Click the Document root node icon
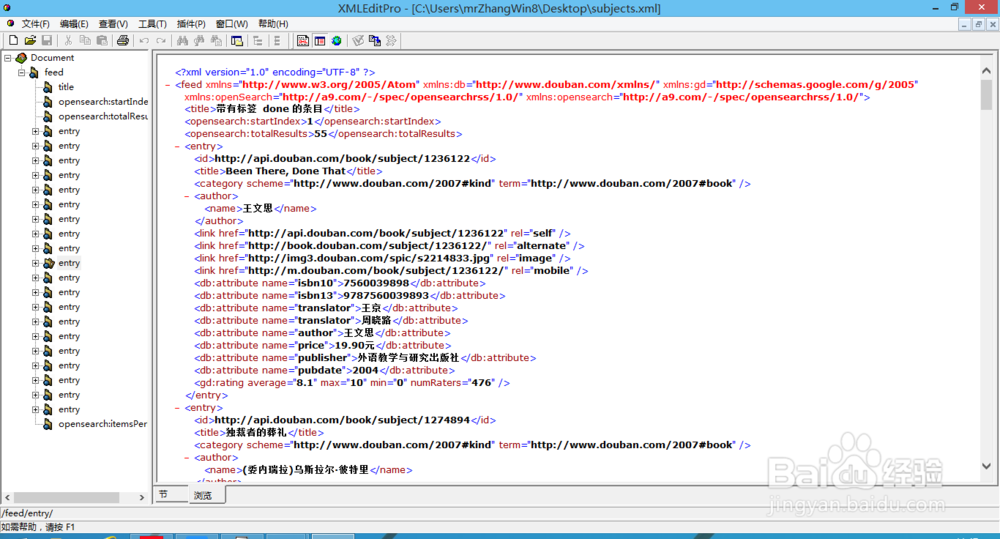This screenshot has width=1000, height=539. click(x=21, y=57)
